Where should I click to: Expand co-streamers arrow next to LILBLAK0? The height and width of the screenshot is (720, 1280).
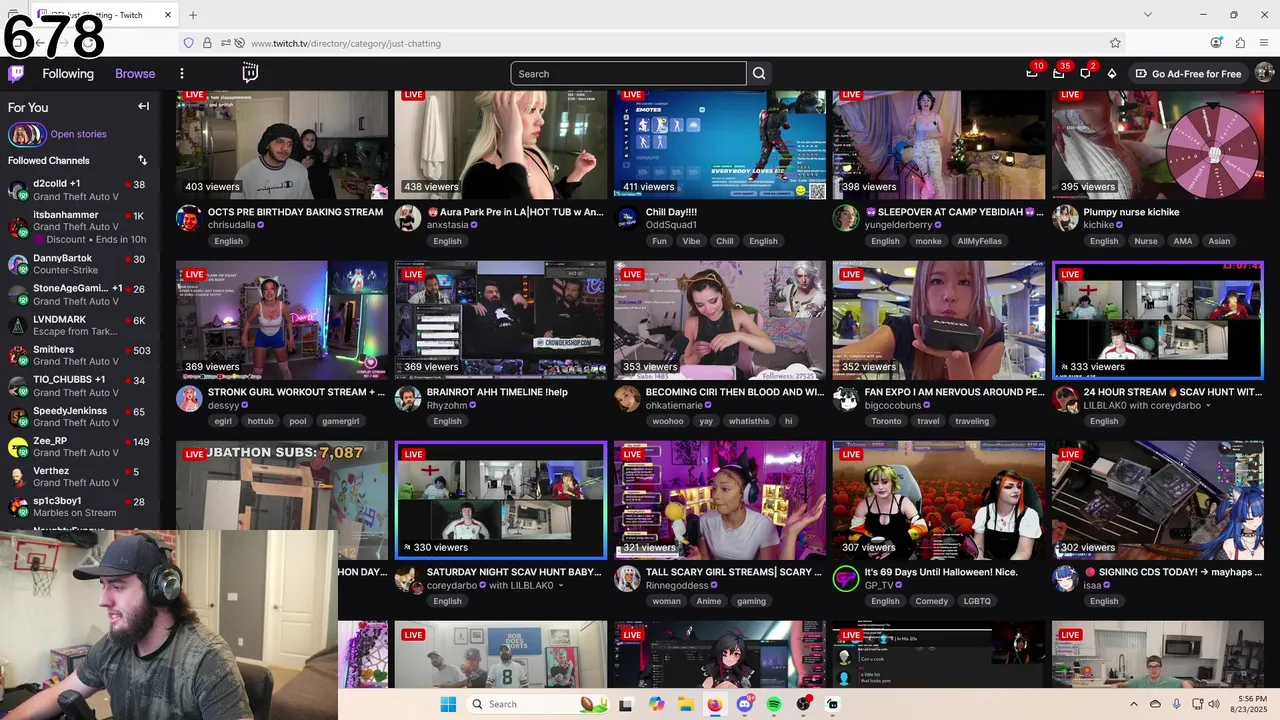coord(560,585)
